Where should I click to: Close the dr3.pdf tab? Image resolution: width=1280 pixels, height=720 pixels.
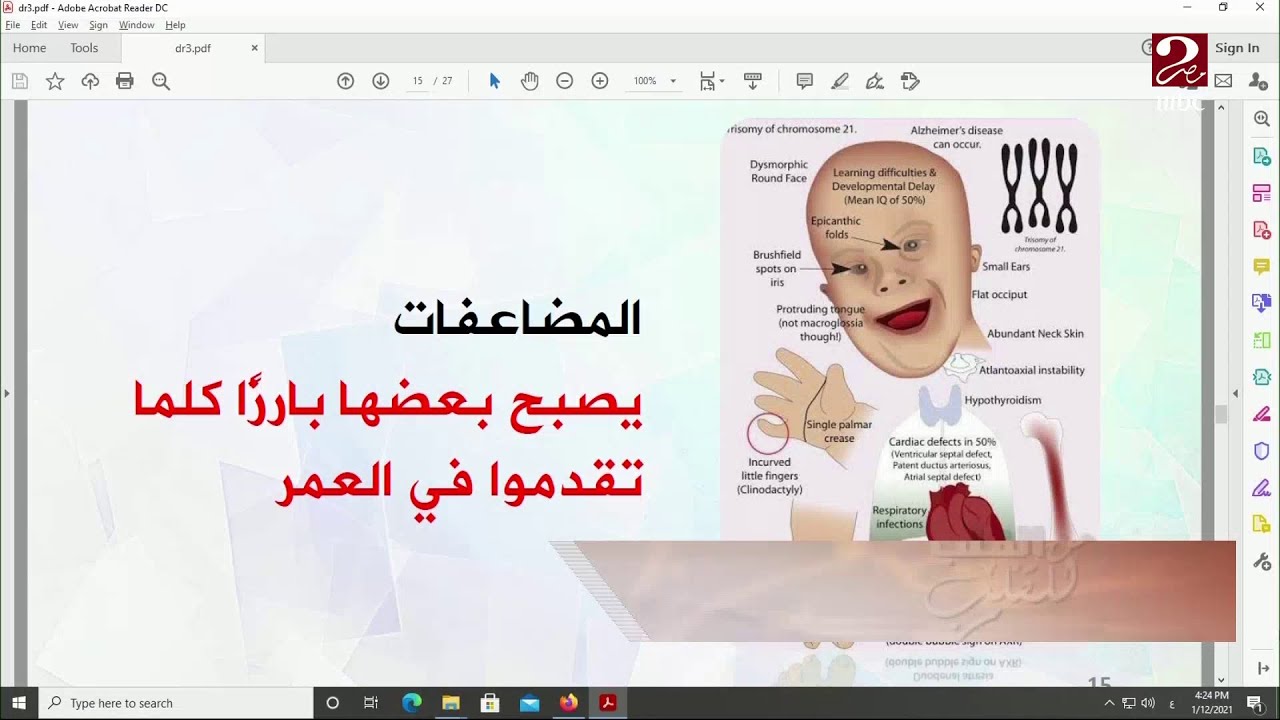pos(254,48)
